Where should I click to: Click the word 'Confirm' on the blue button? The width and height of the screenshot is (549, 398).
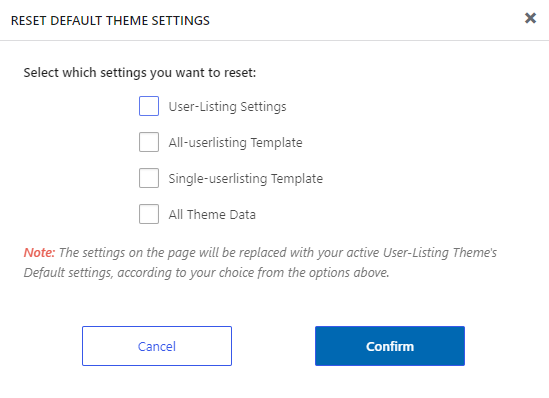click(390, 347)
